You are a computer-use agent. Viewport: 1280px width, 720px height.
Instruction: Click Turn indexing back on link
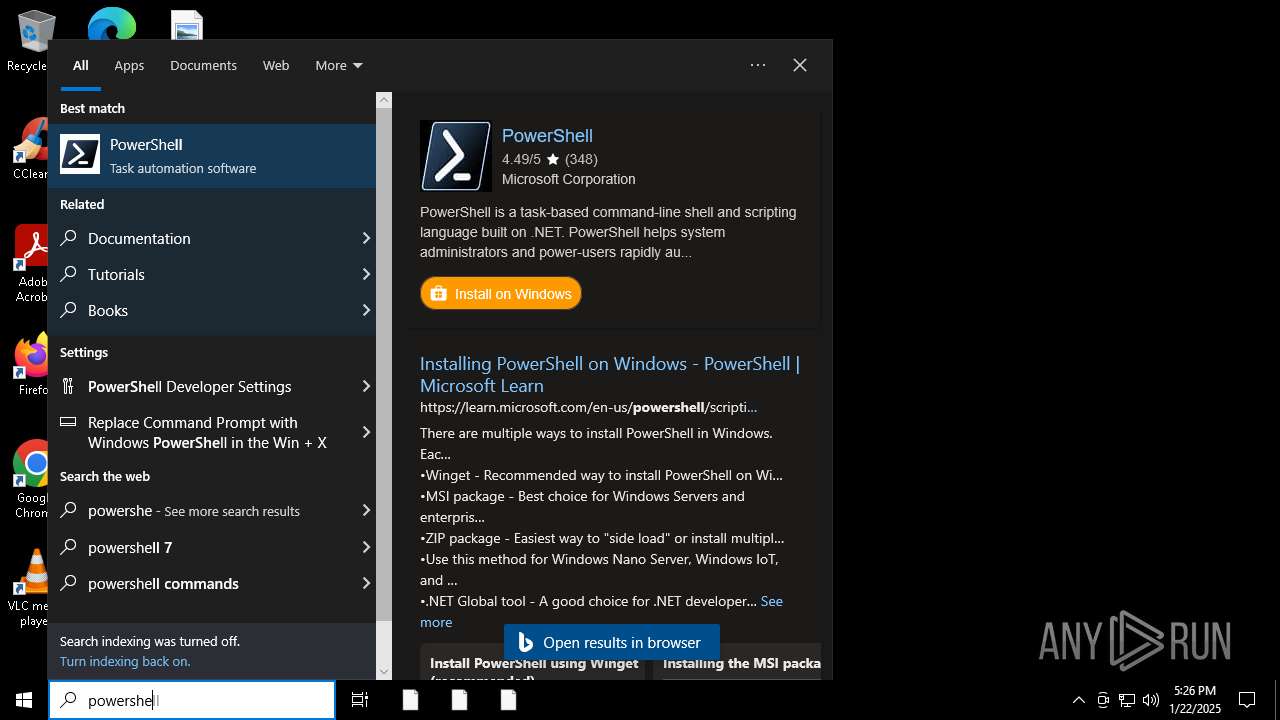[125, 661]
